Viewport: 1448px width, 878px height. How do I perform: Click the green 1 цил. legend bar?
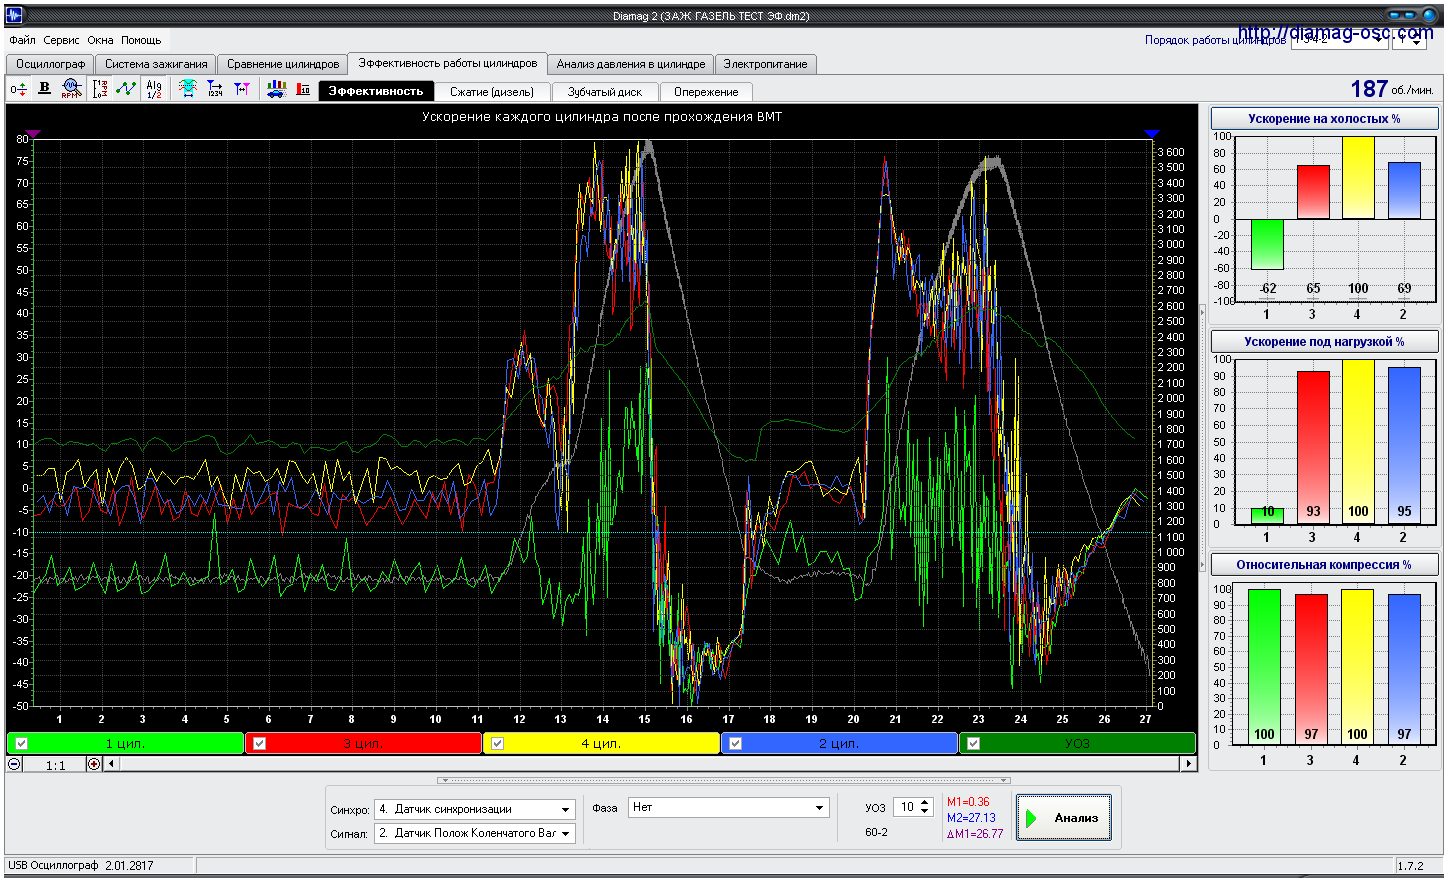(126, 743)
